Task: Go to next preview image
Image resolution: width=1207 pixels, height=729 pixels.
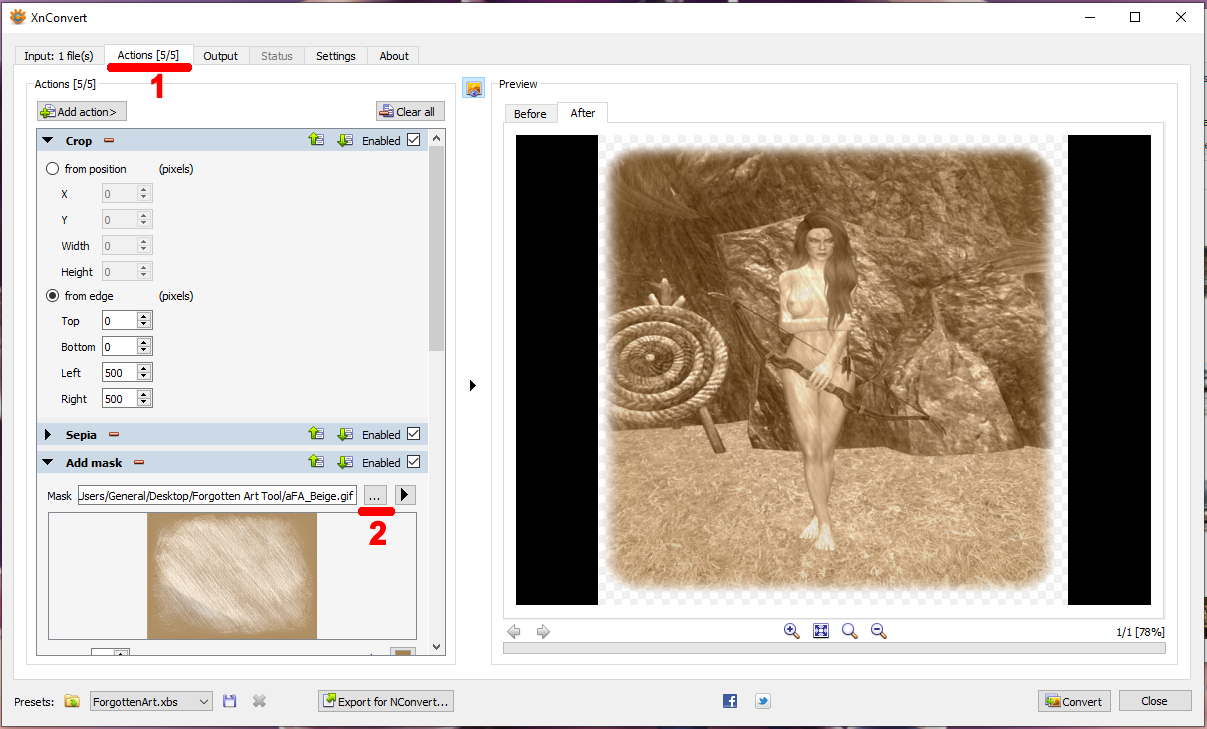Action: 543,632
